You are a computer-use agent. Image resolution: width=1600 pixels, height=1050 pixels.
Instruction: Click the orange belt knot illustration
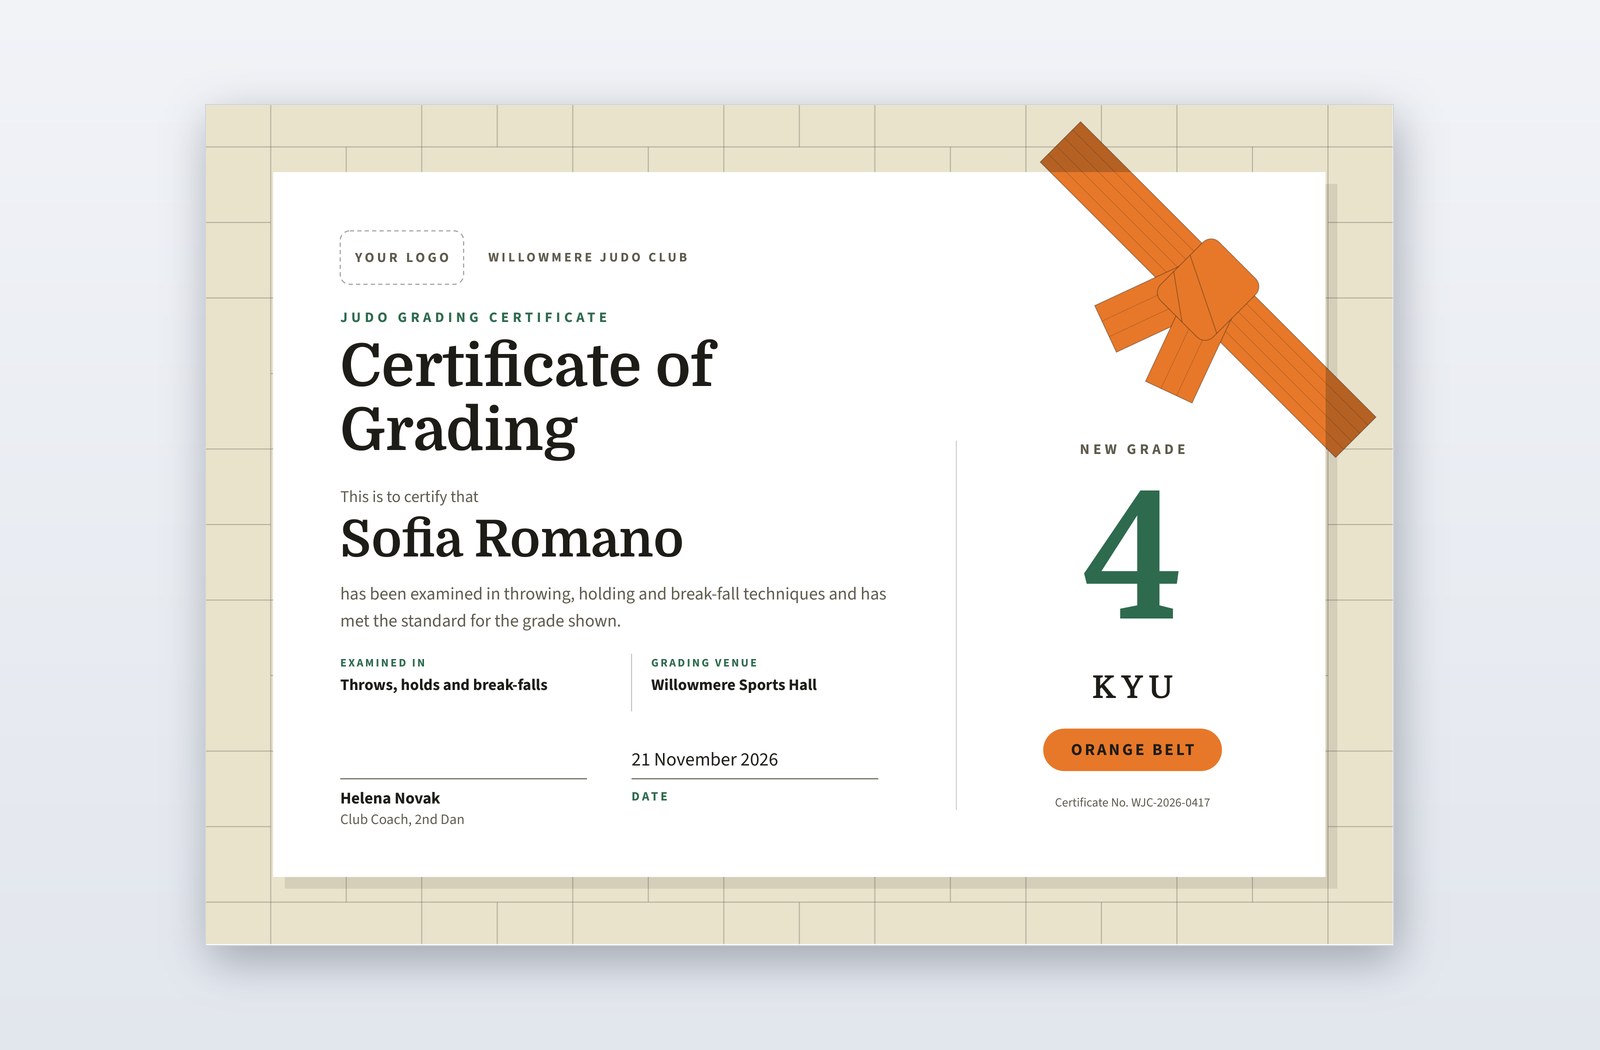coord(1207,289)
